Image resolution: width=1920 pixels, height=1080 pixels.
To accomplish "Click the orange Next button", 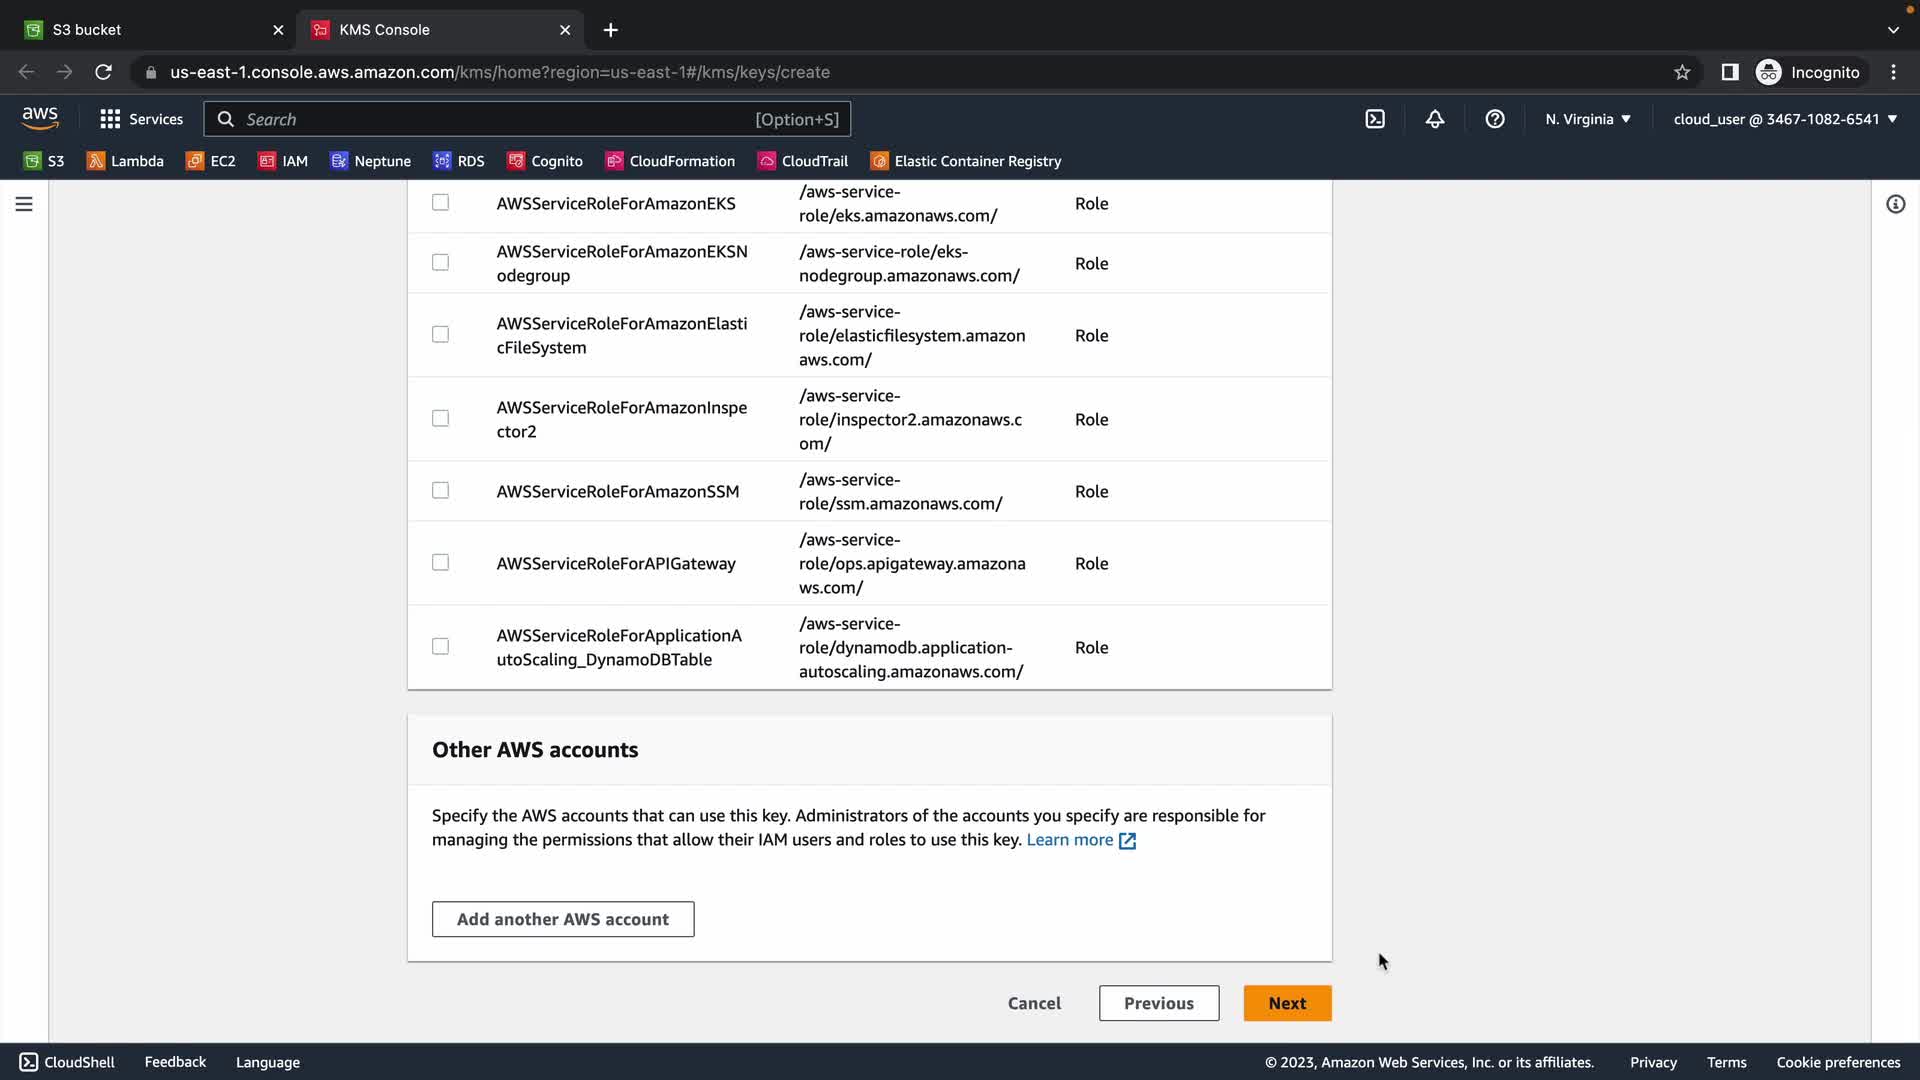I will (x=1287, y=1003).
